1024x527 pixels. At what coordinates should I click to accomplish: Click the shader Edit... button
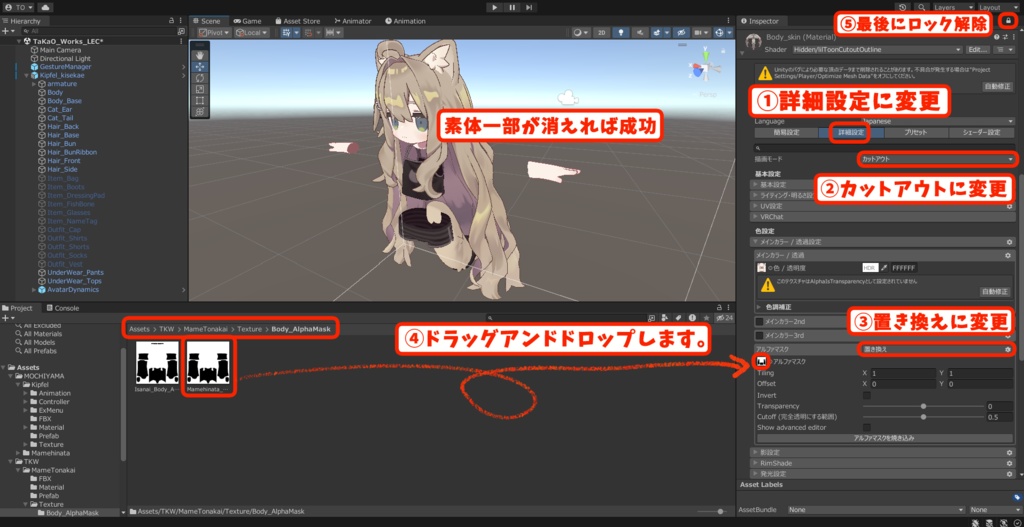978,49
